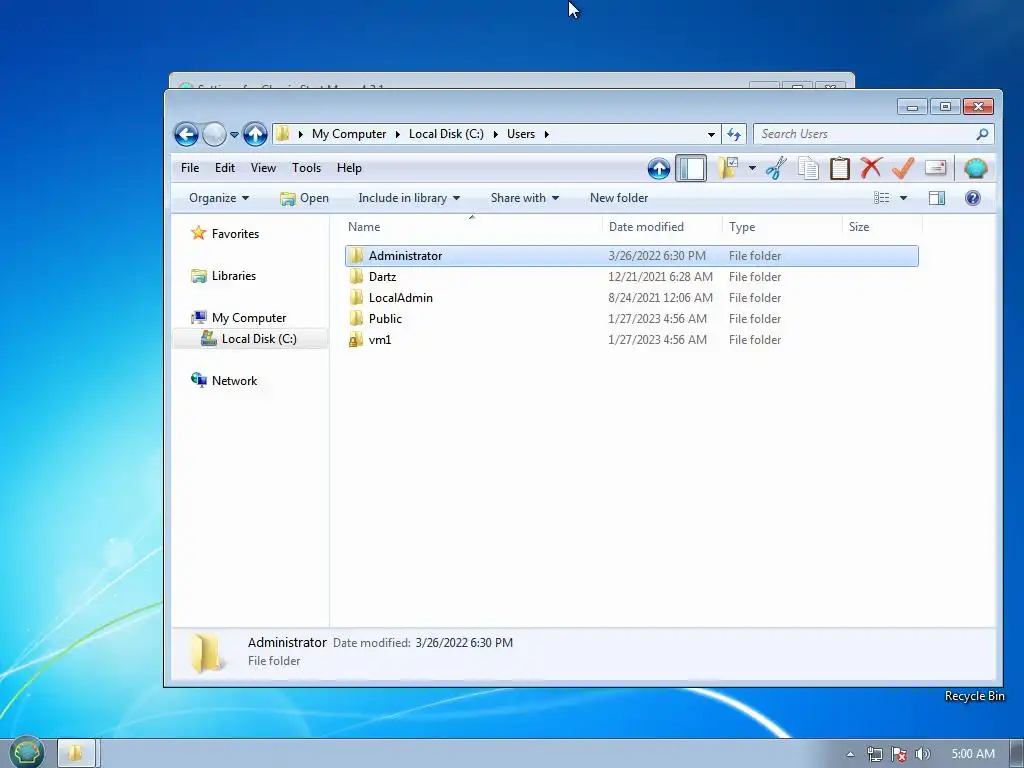Screen dimensions: 1024x768
Task: Open the Edit menu
Action: coord(225,168)
